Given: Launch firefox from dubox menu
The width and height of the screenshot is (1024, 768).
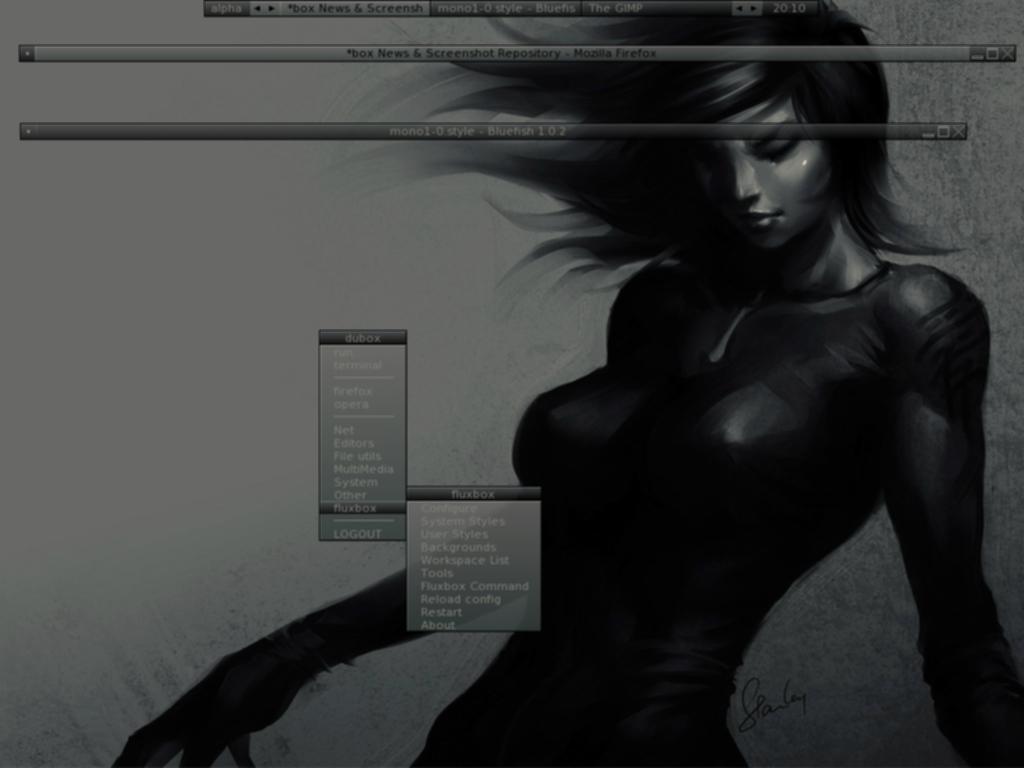Looking at the screenshot, I should pyautogui.click(x=362, y=391).
